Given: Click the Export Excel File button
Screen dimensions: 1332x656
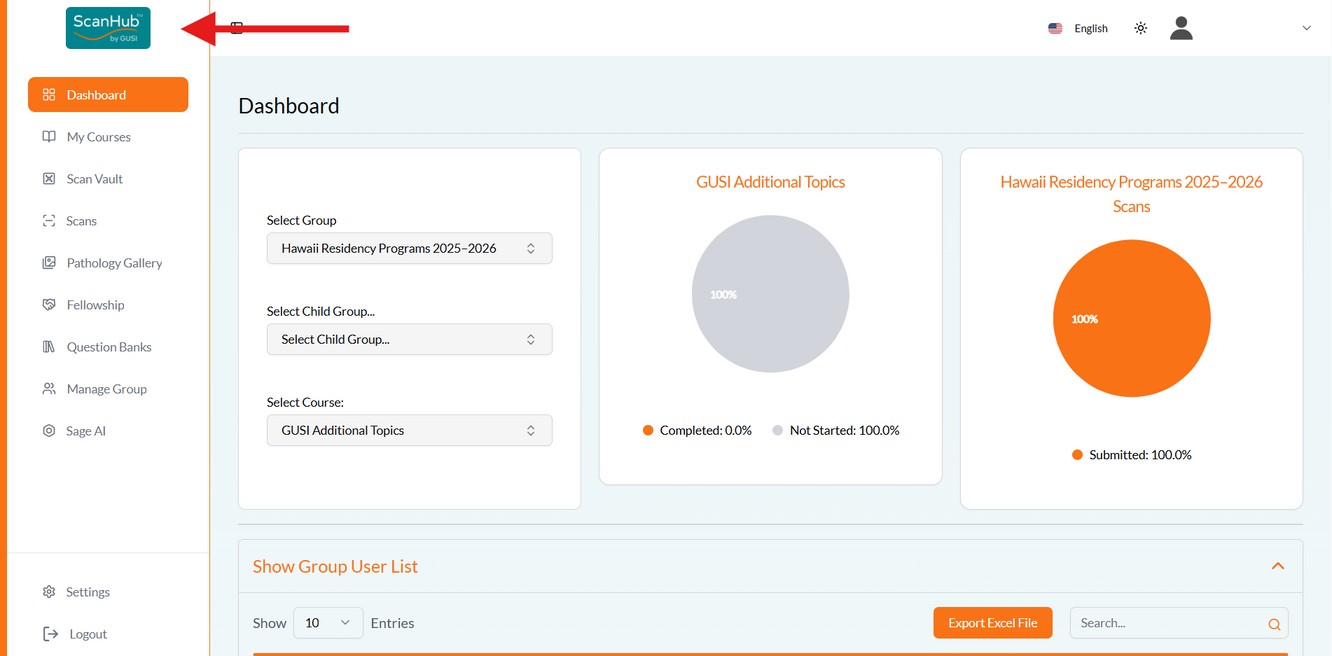Looking at the screenshot, I should point(993,623).
